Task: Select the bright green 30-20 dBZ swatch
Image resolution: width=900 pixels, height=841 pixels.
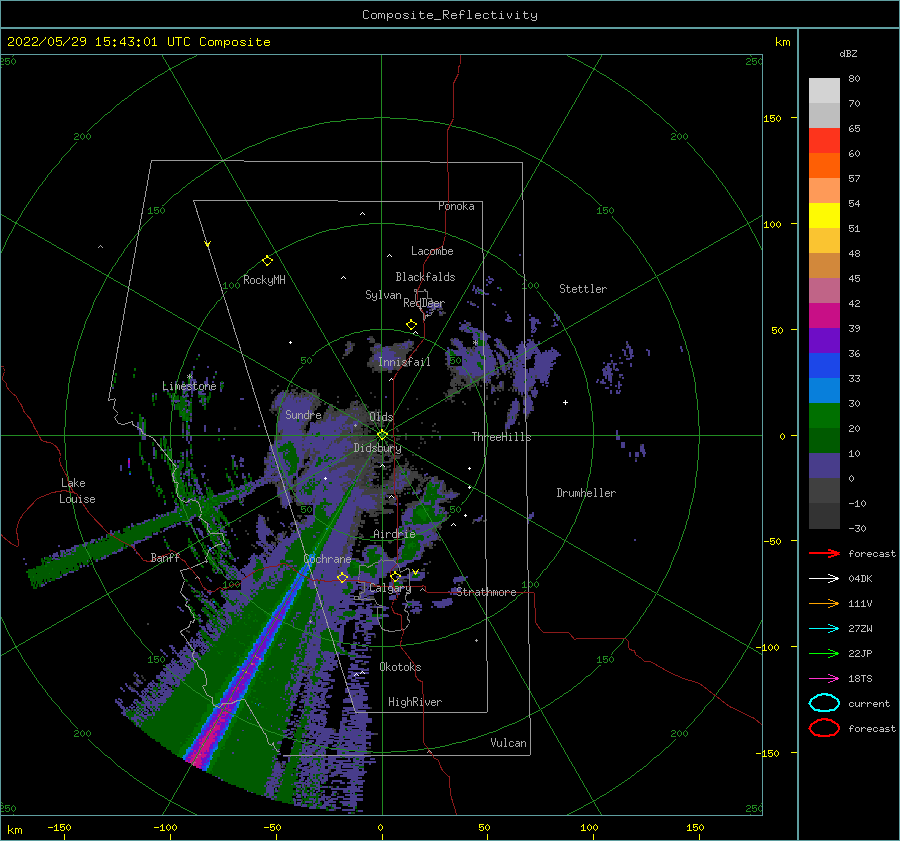Action: pyautogui.click(x=824, y=416)
